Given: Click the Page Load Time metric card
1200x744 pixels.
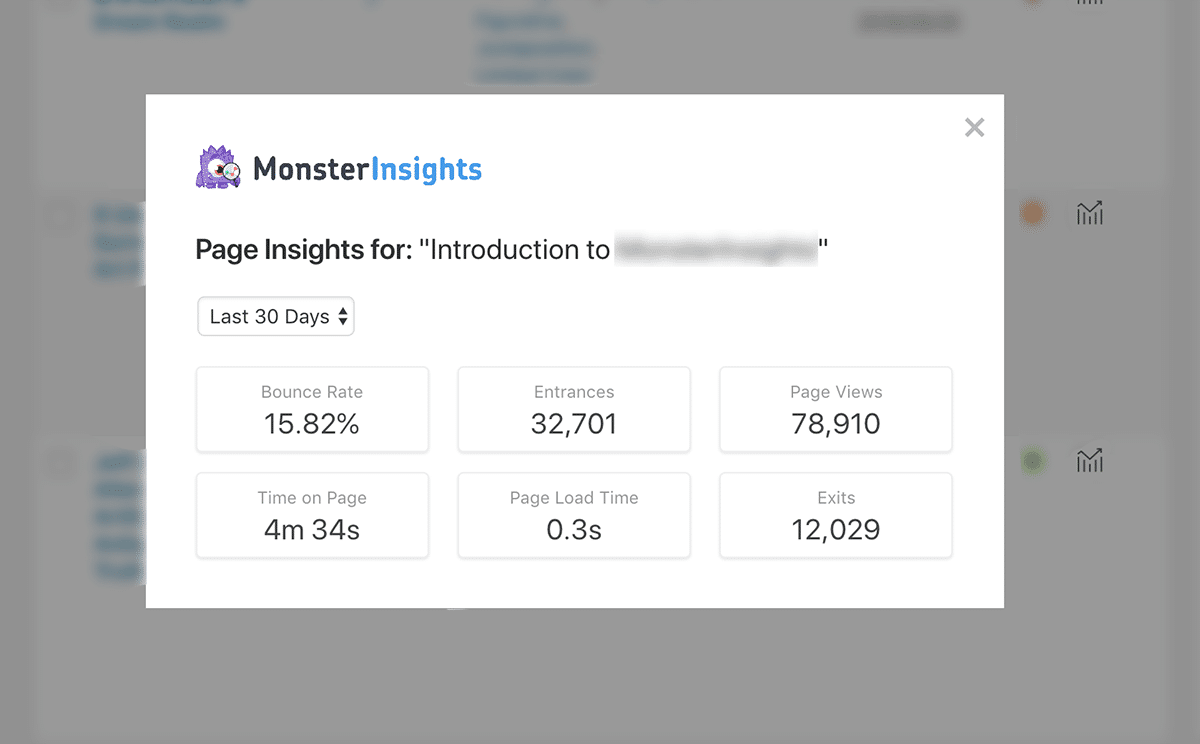Looking at the screenshot, I should tap(573, 515).
